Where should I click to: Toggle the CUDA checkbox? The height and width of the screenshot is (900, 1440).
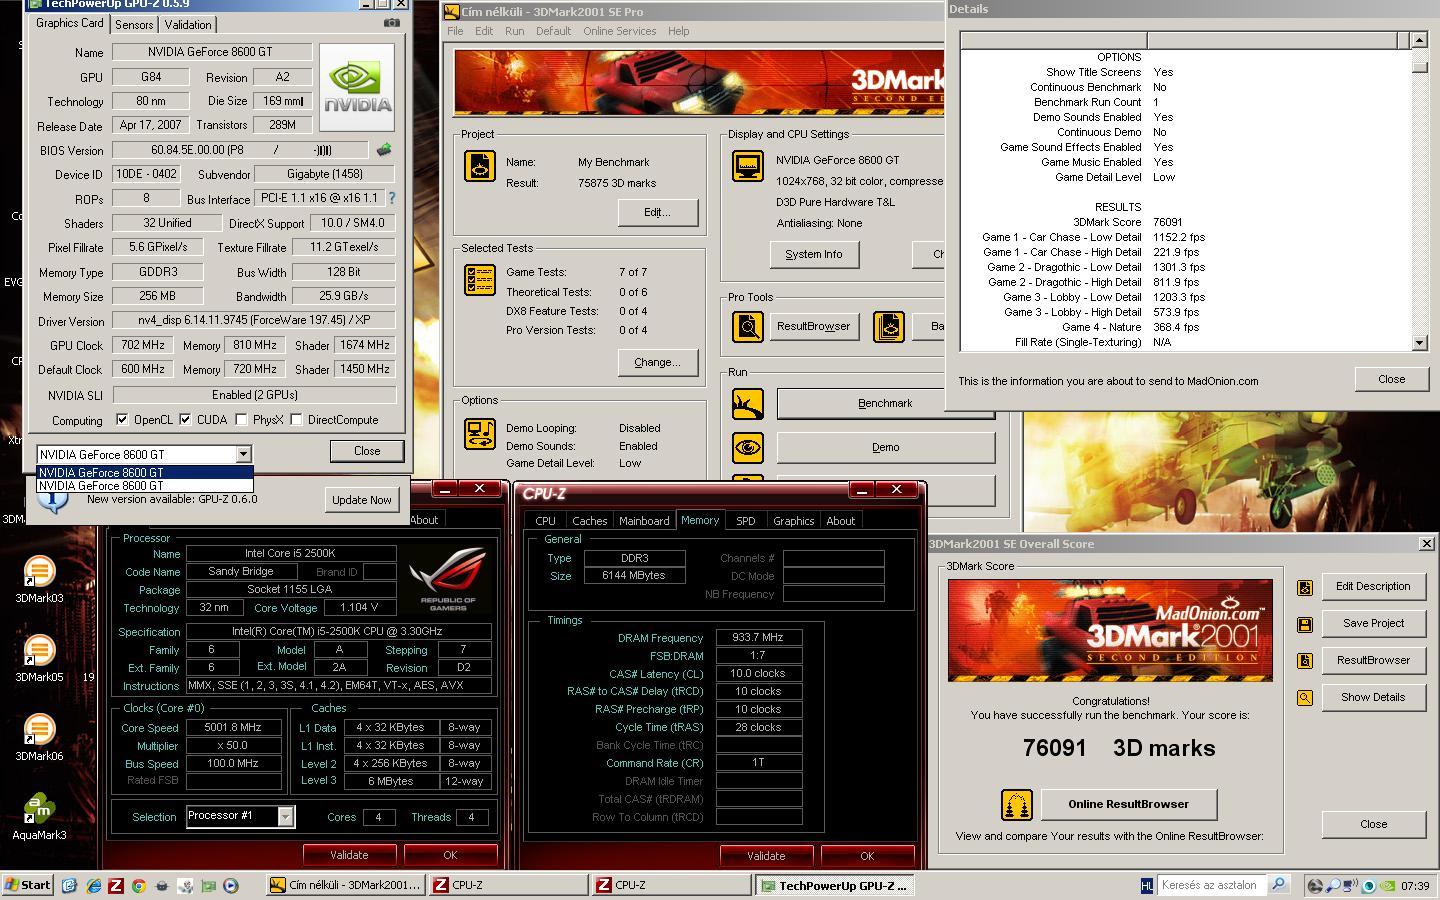tap(185, 420)
